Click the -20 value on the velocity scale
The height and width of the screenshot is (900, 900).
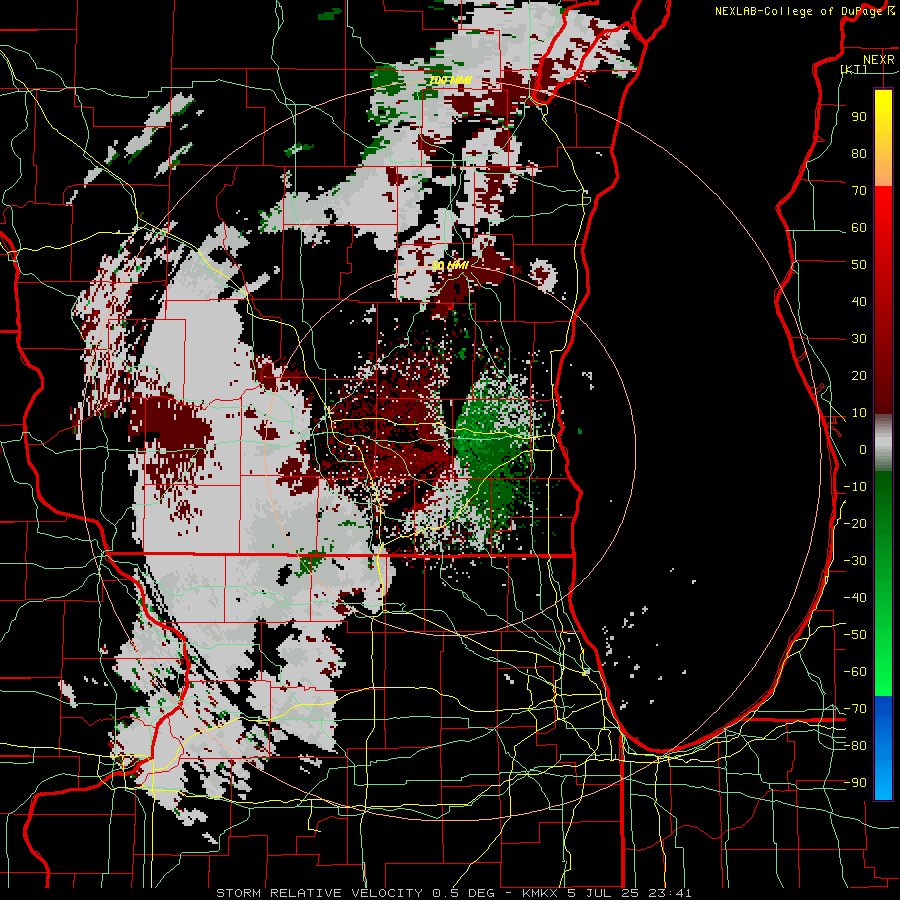[855, 524]
